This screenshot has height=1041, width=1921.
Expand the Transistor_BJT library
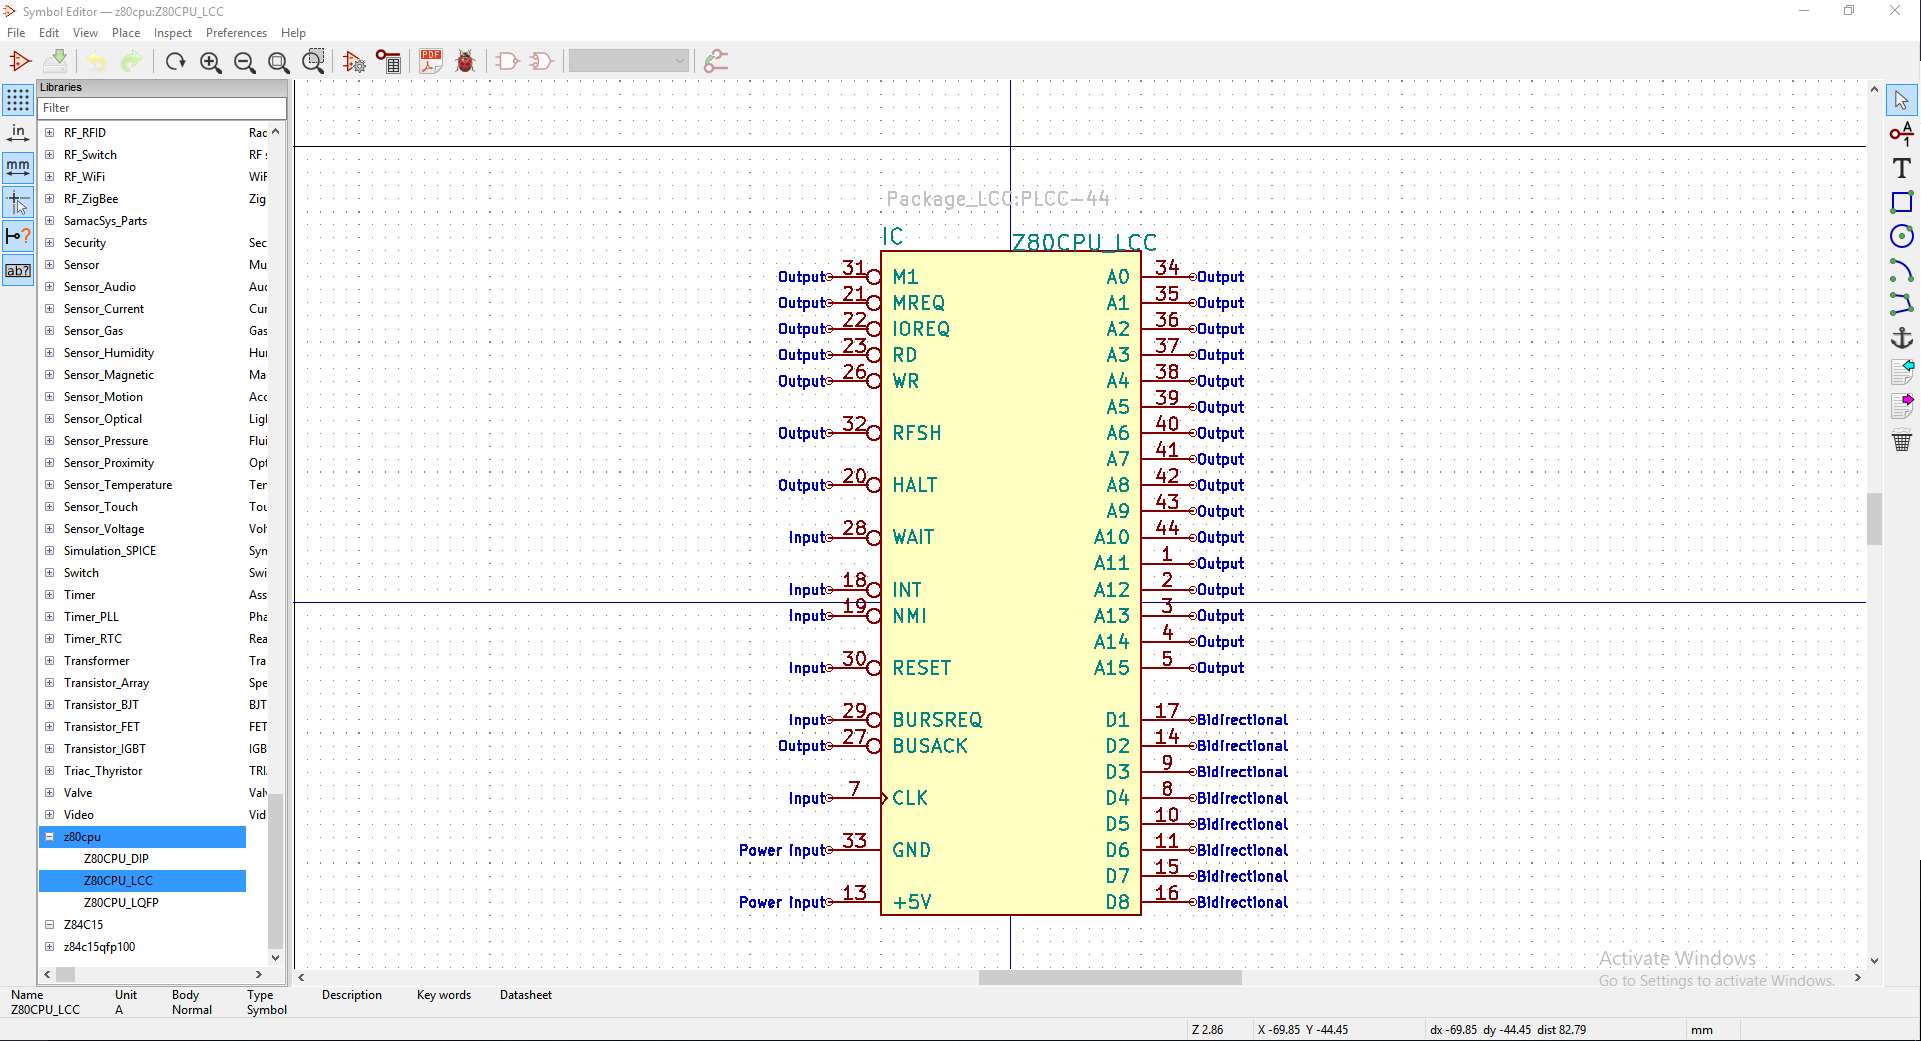49,704
